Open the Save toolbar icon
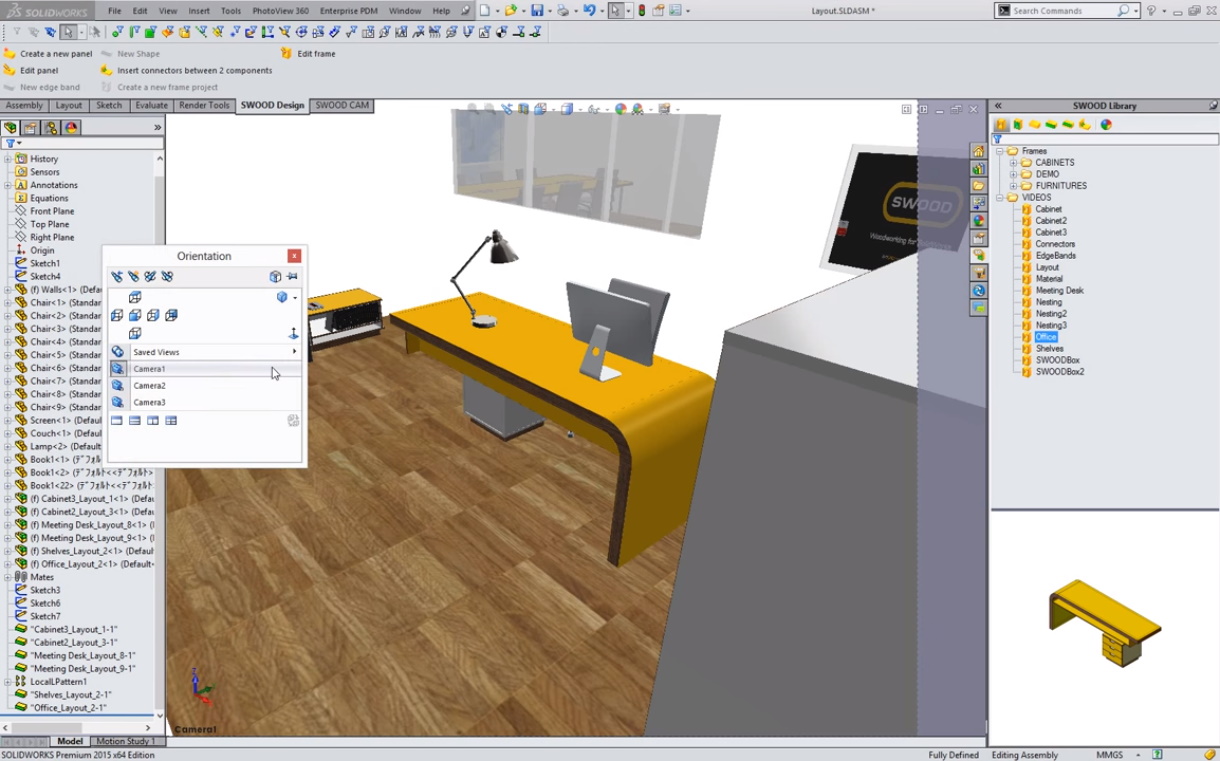This screenshot has height=761, width=1220. coord(537,11)
